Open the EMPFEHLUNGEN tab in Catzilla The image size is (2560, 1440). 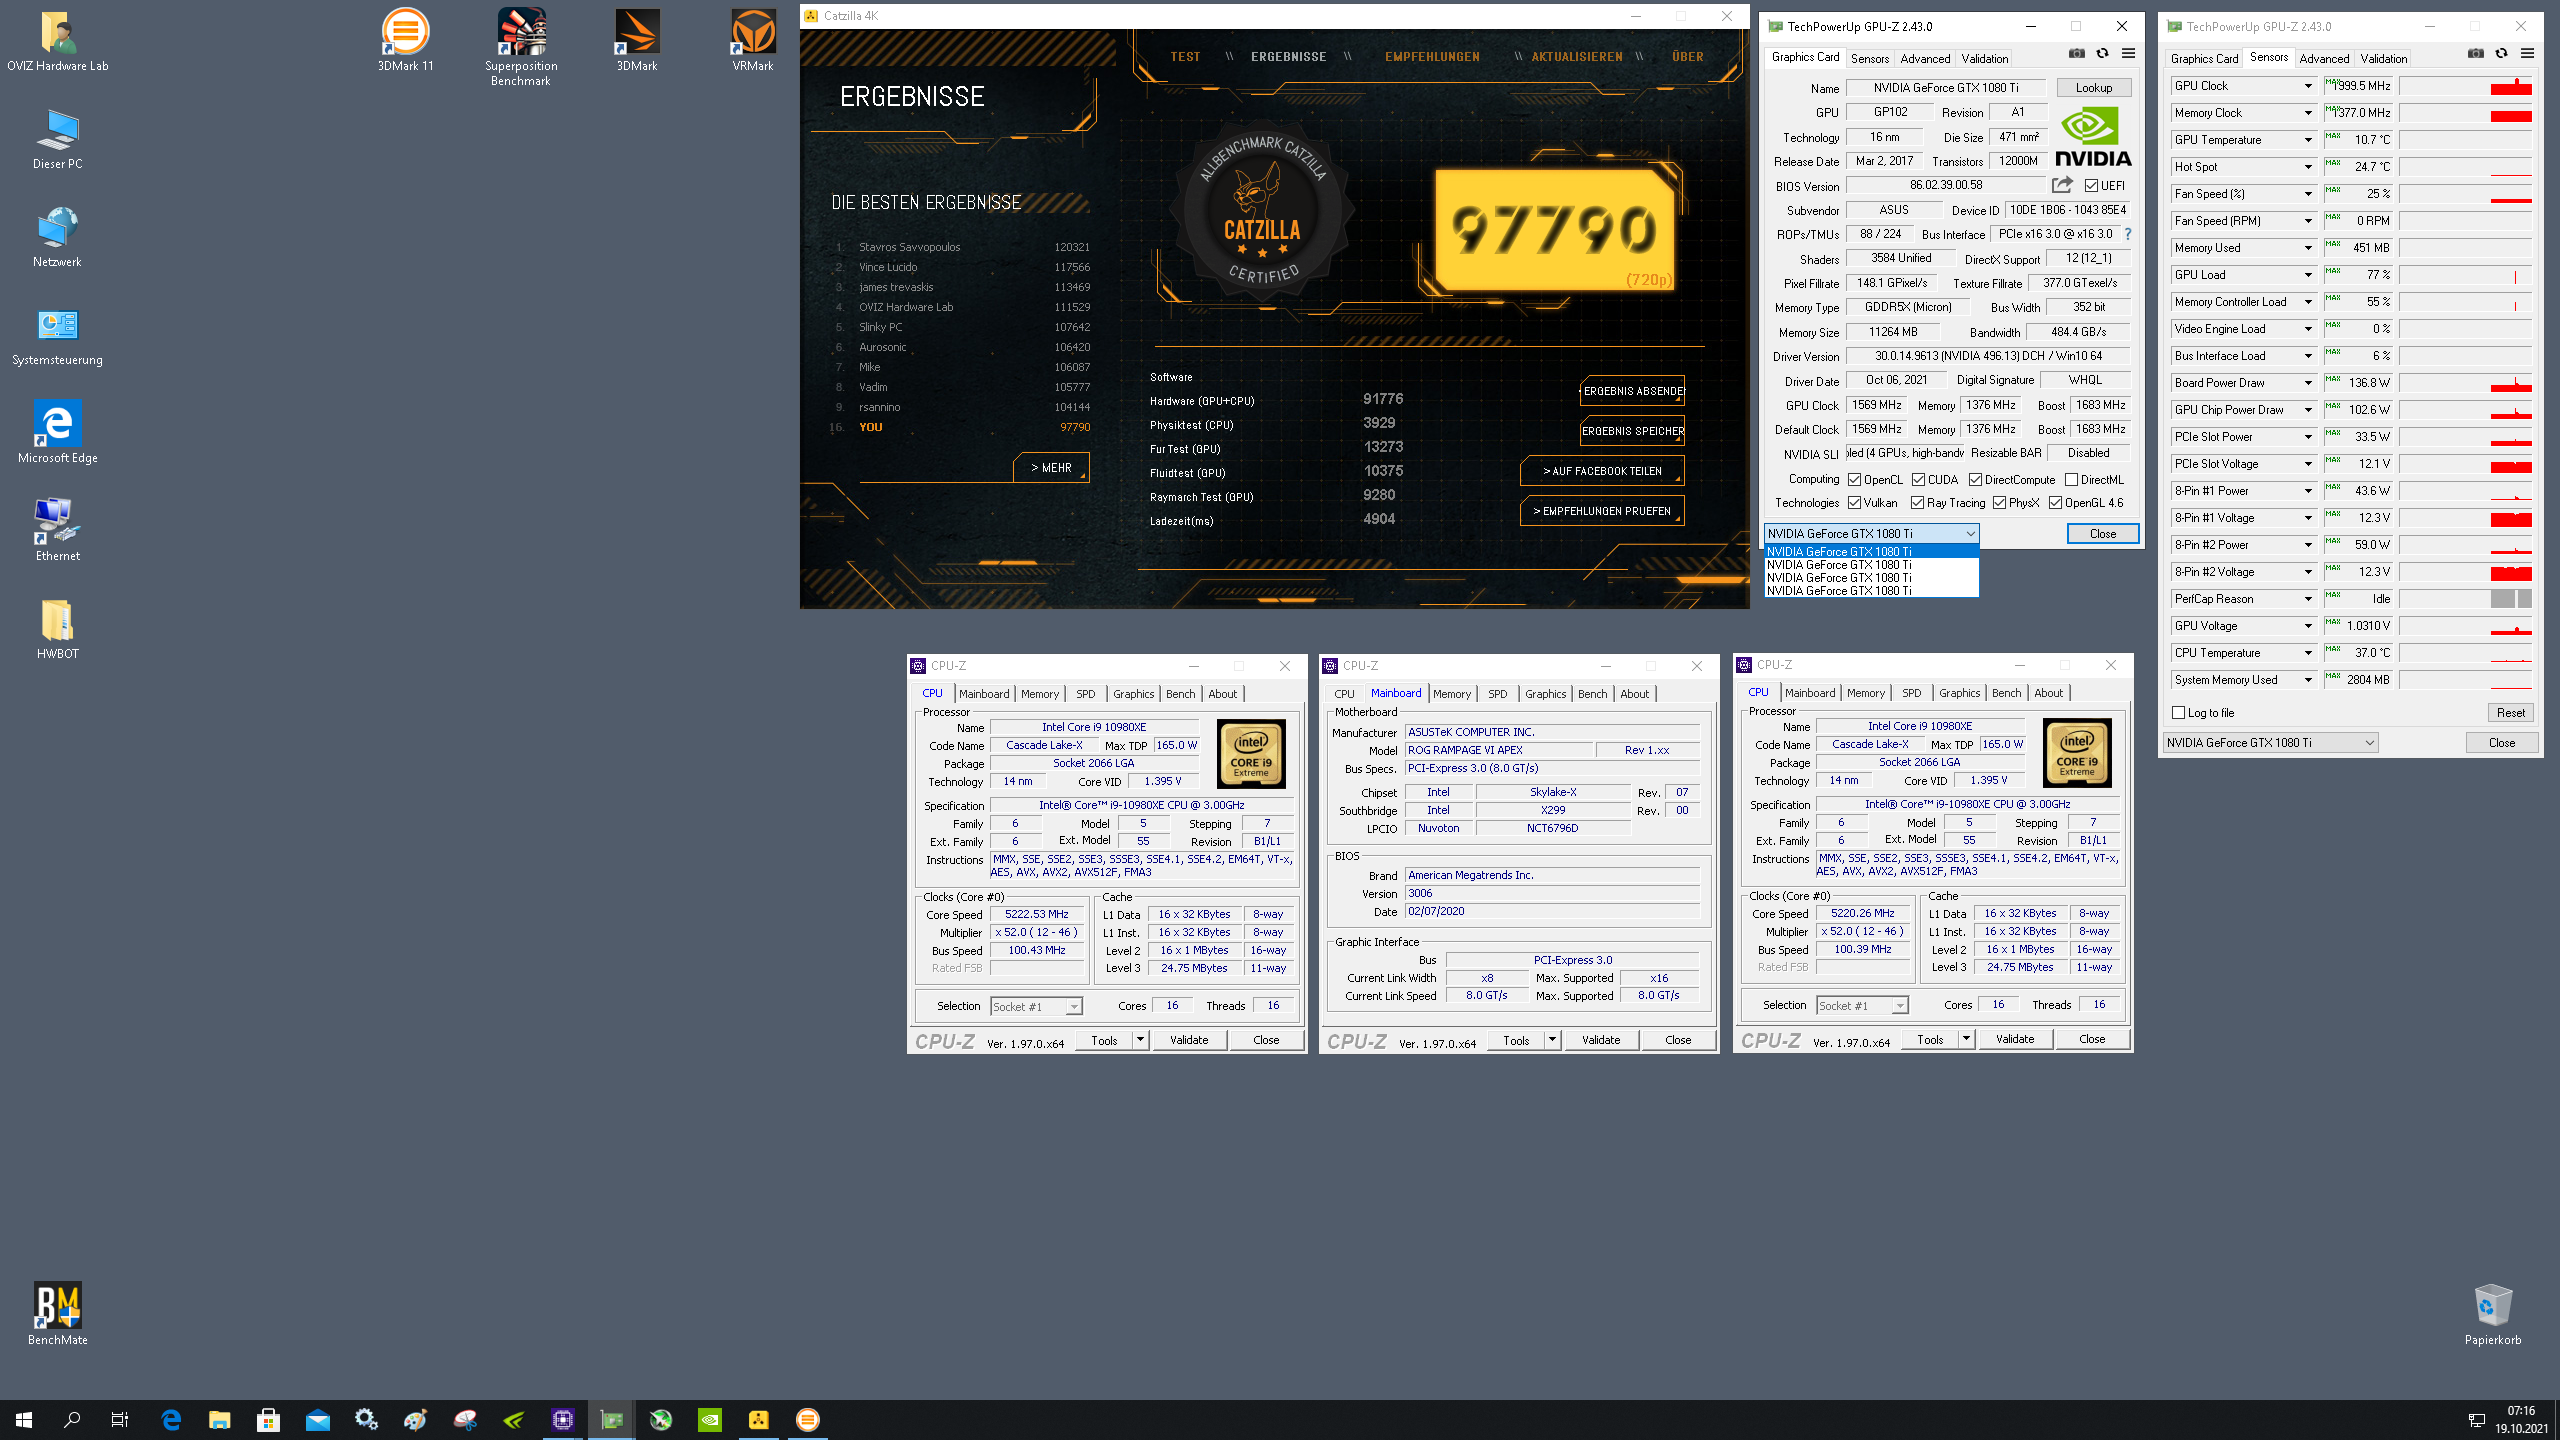1432,57
